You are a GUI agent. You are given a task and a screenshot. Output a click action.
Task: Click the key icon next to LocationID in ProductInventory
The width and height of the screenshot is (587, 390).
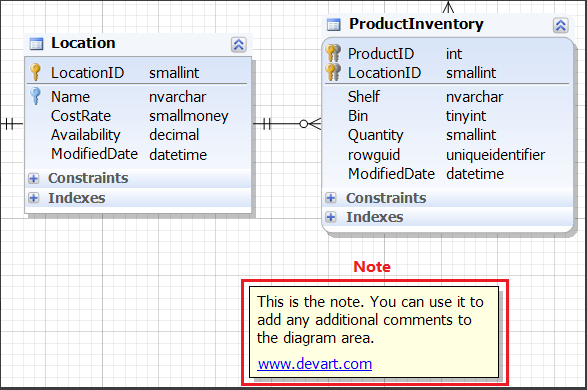[x=333, y=72]
